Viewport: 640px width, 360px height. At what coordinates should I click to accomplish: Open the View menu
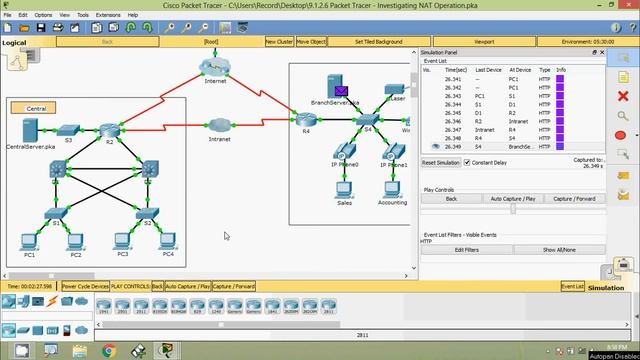(64, 15)
